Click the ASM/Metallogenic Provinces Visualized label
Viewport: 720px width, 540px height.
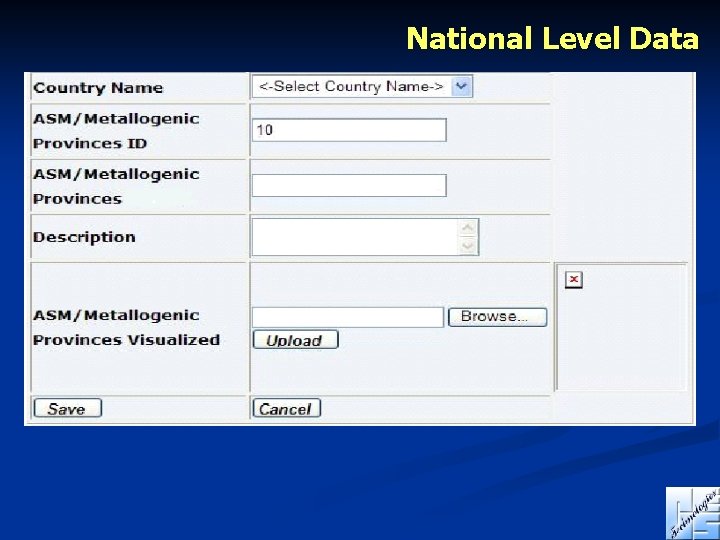pos(126,327)
